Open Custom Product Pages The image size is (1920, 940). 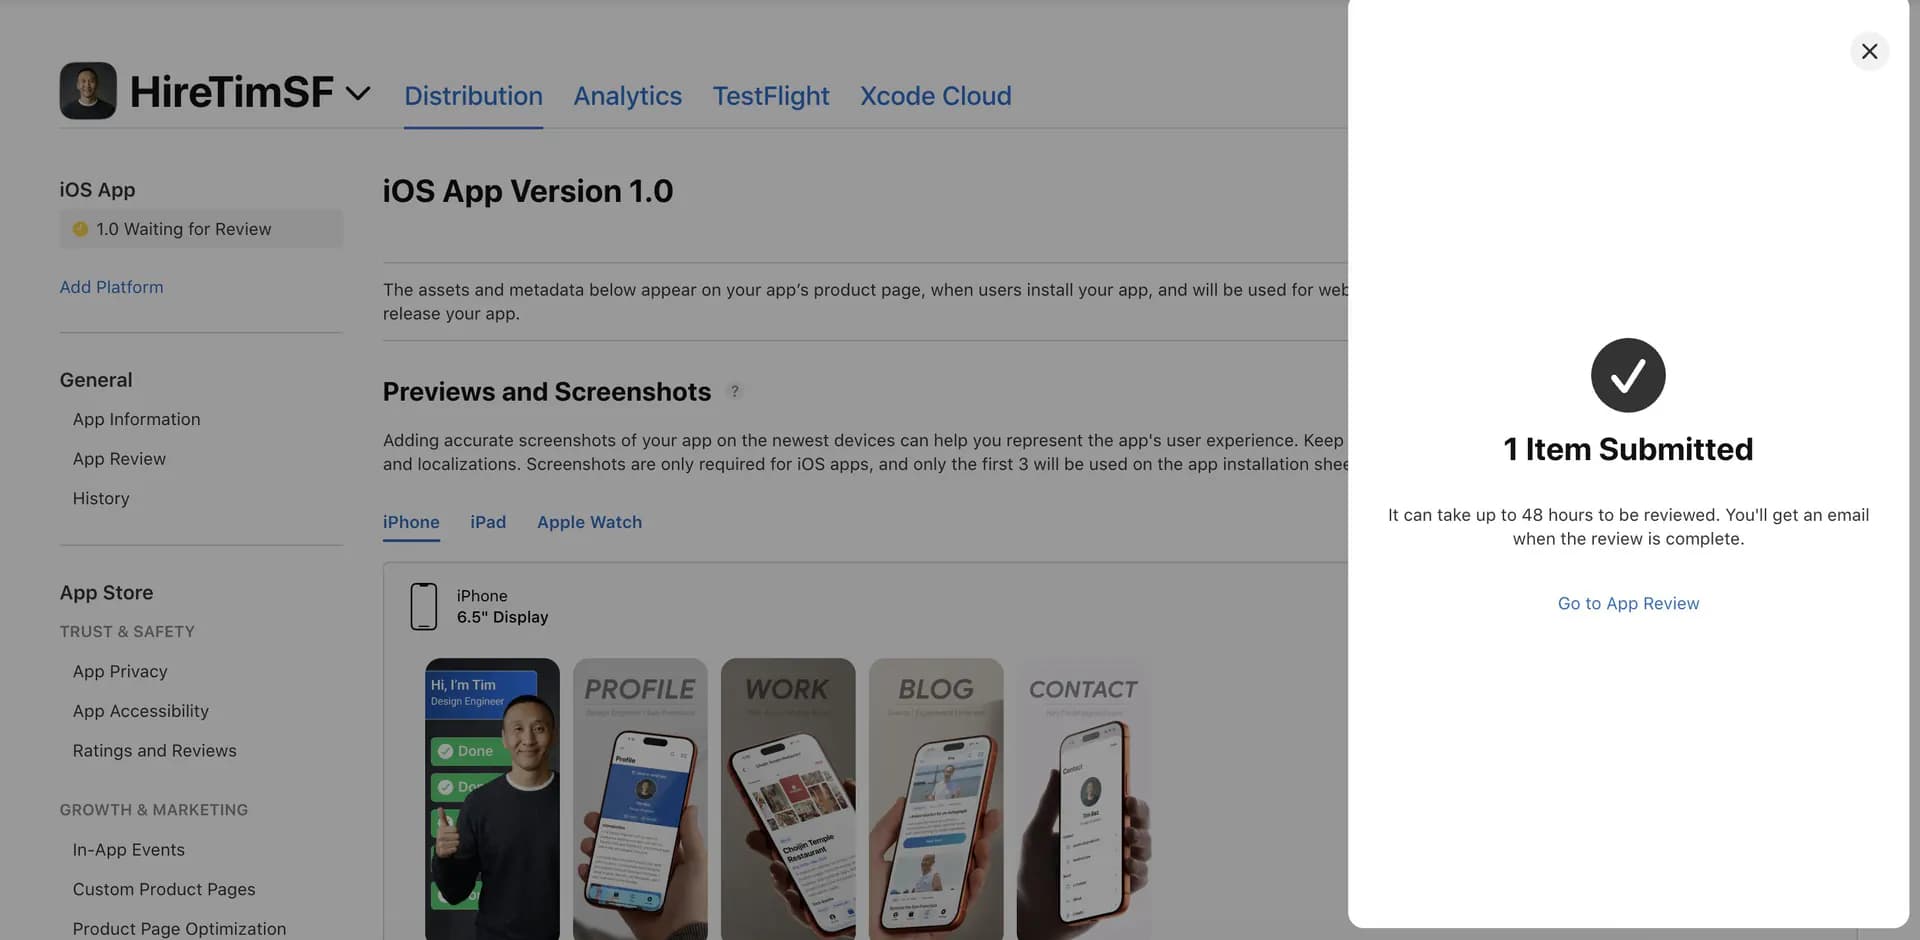click(163, 889)
